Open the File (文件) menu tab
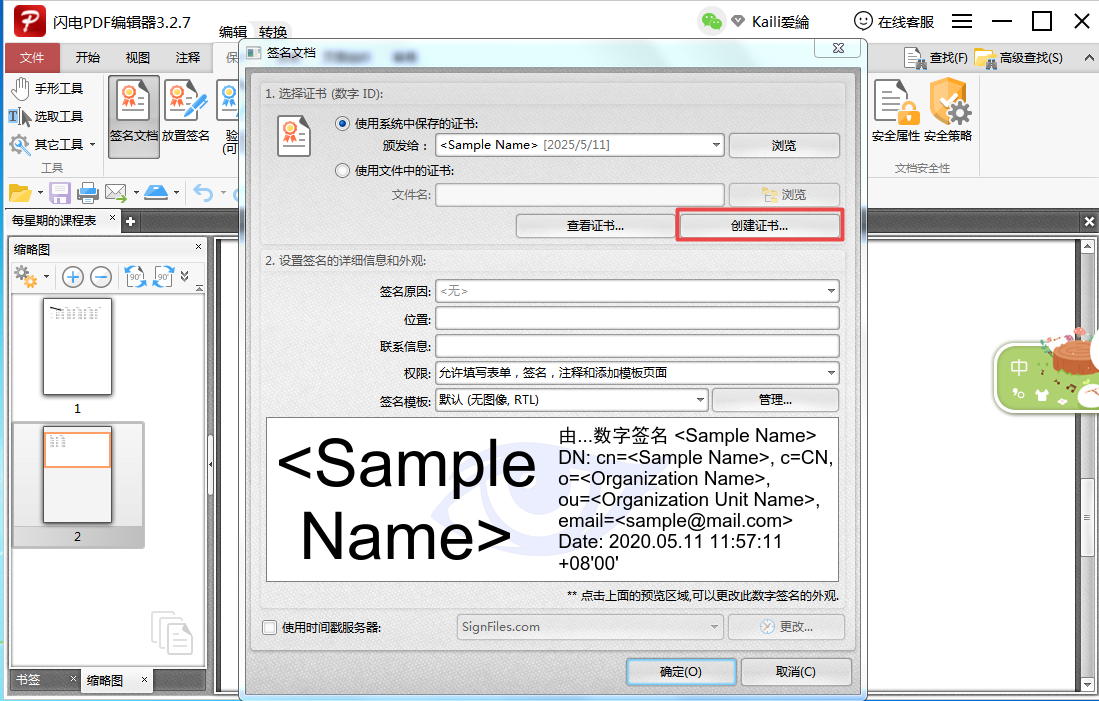This screenshot has width=1099, height=701. pyautogui.click(x=32, y=58)
